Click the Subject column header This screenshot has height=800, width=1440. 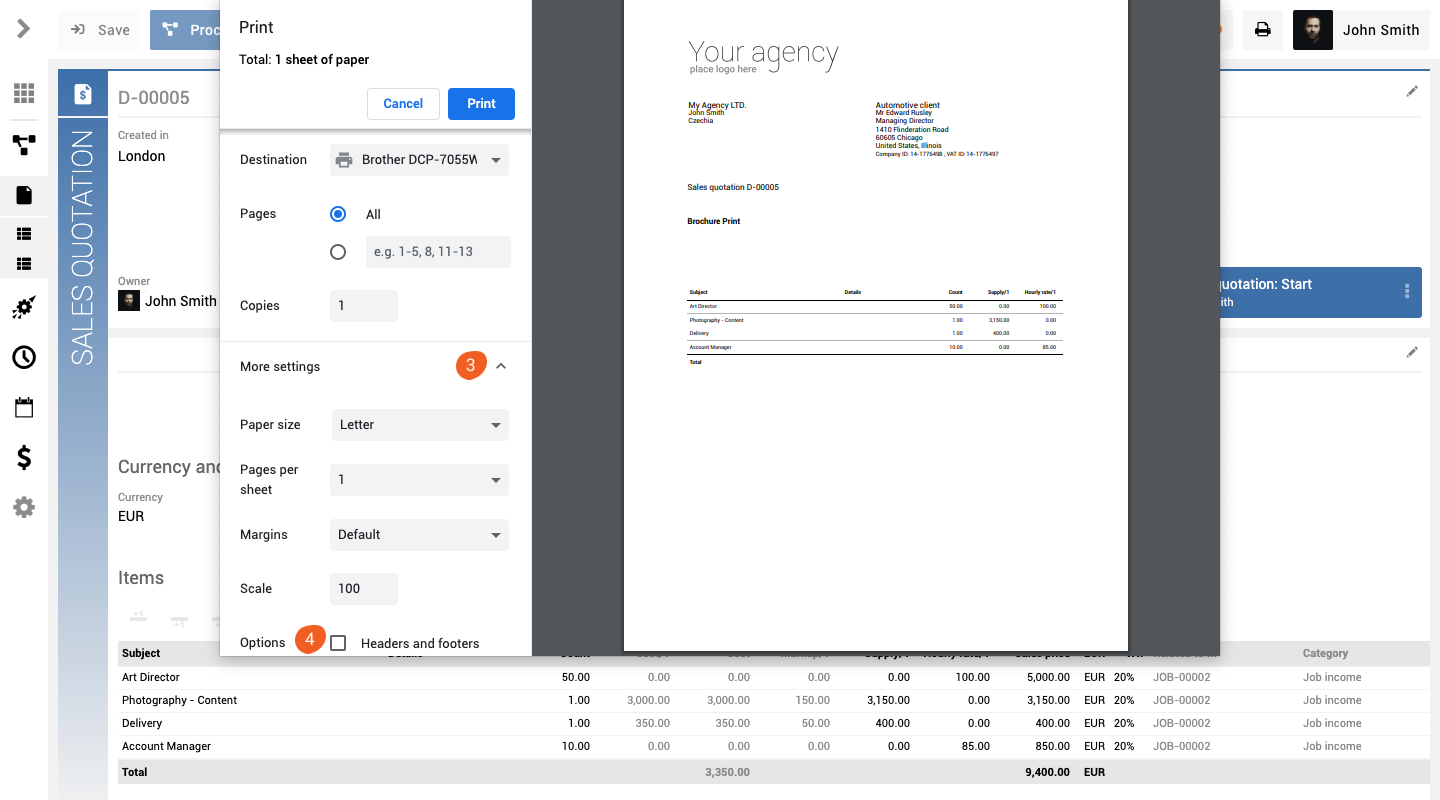pos(141,653)
